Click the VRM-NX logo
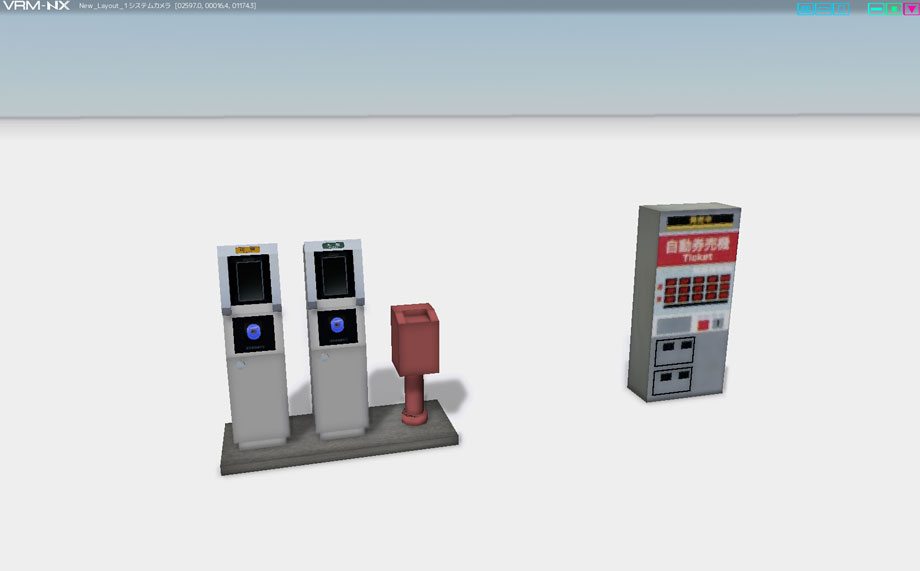Image resolution: width=920 pixels, height=571 pixels. pos(36,6)
